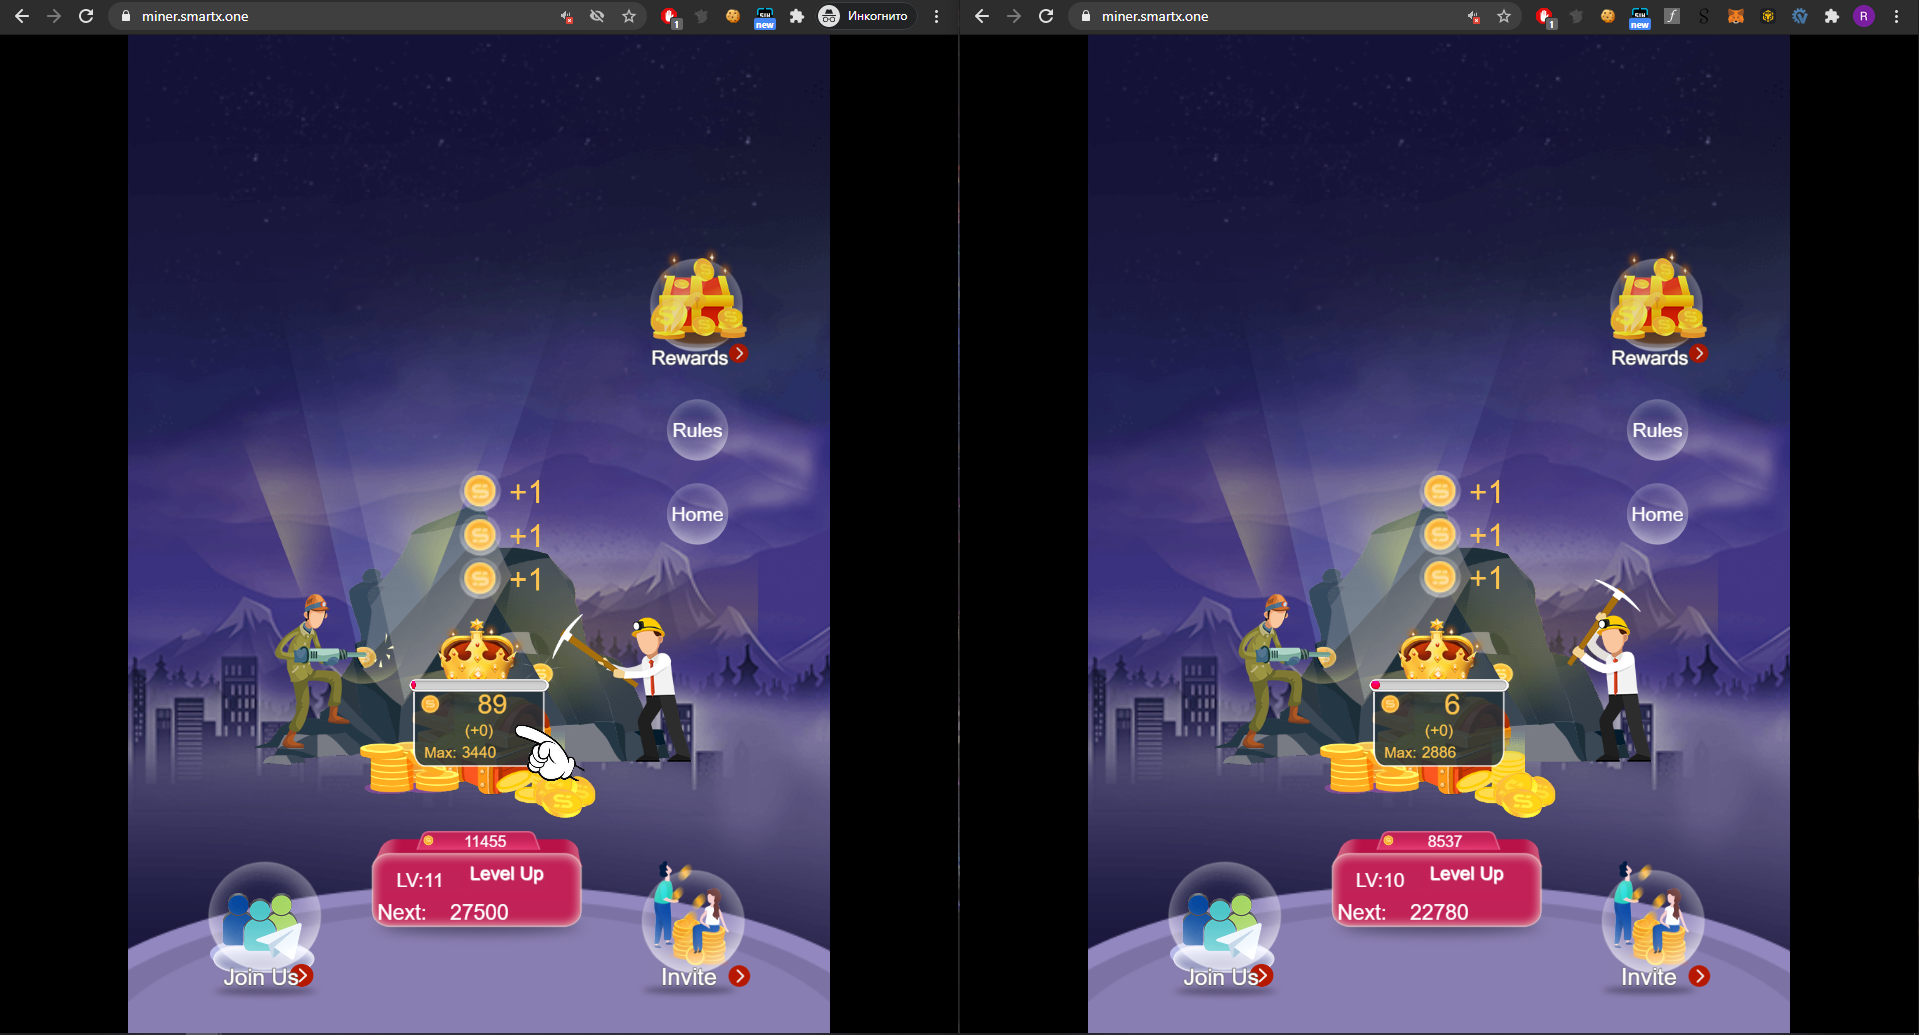Click the 'Next: 27500' level cost
Screen dimensions: 1919x1035
click(443, 912)
